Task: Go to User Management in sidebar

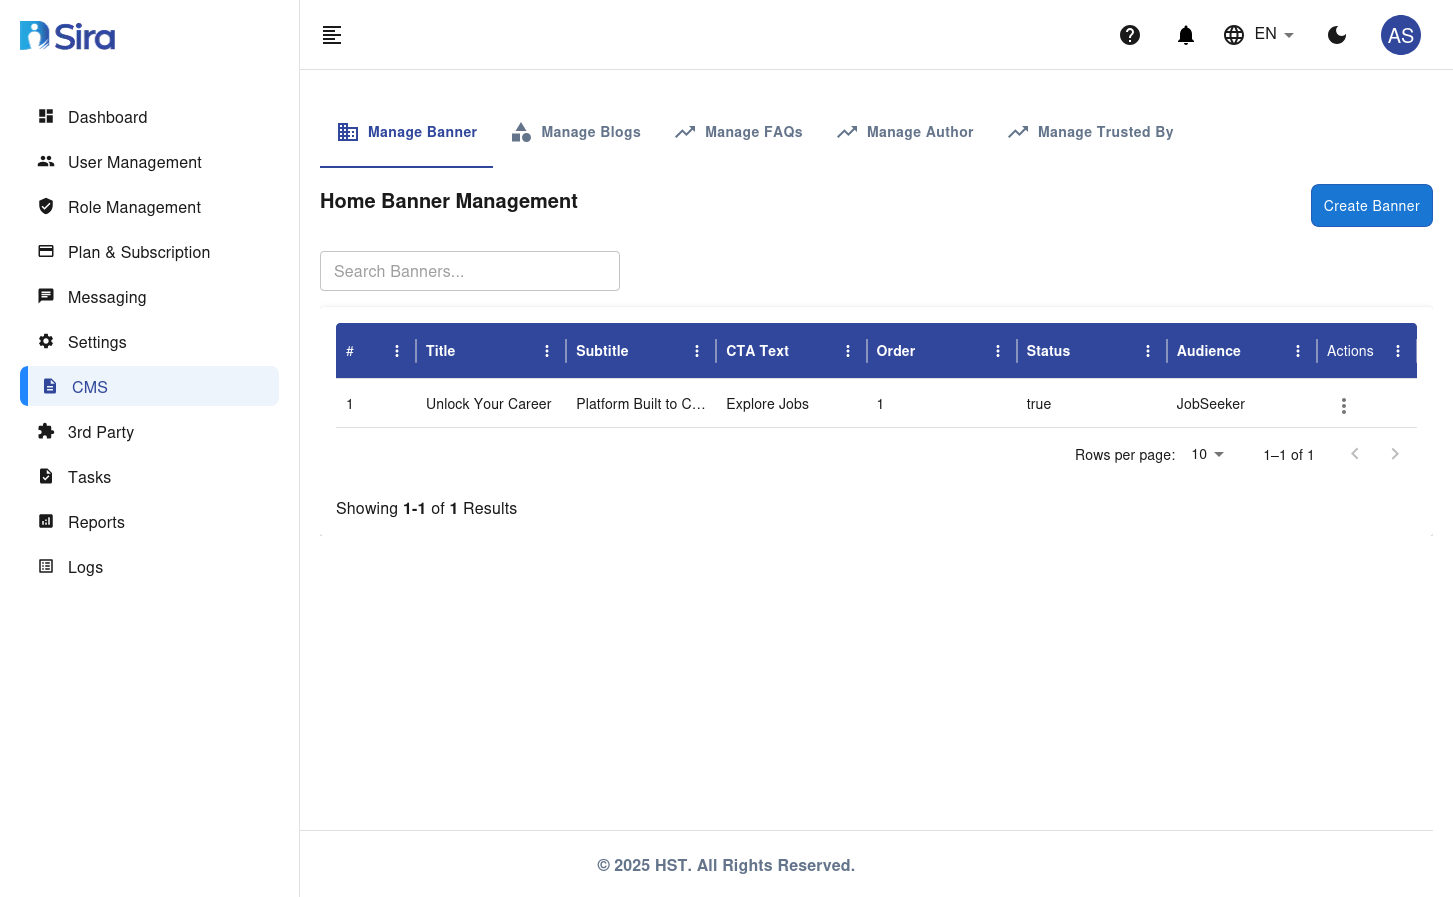Action: [134, 162]
